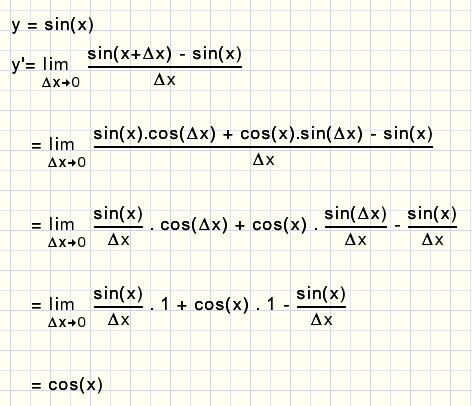Click the cos(Δx) factor in third line

[194, 225]
